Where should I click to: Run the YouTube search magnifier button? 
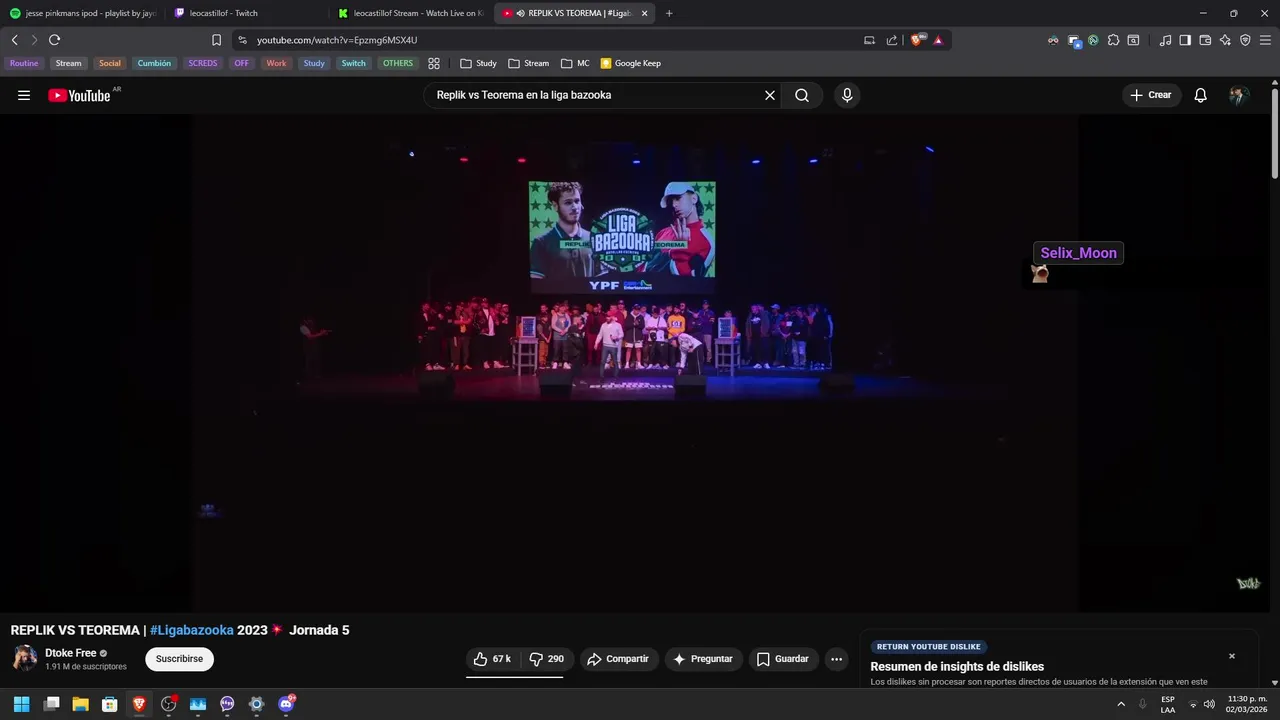[802, 95]
